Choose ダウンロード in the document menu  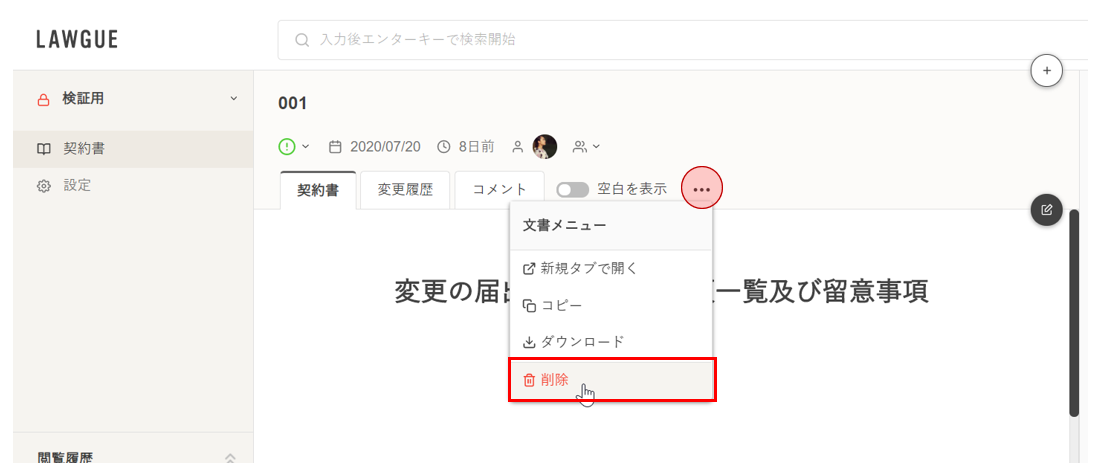pos(582,342)
